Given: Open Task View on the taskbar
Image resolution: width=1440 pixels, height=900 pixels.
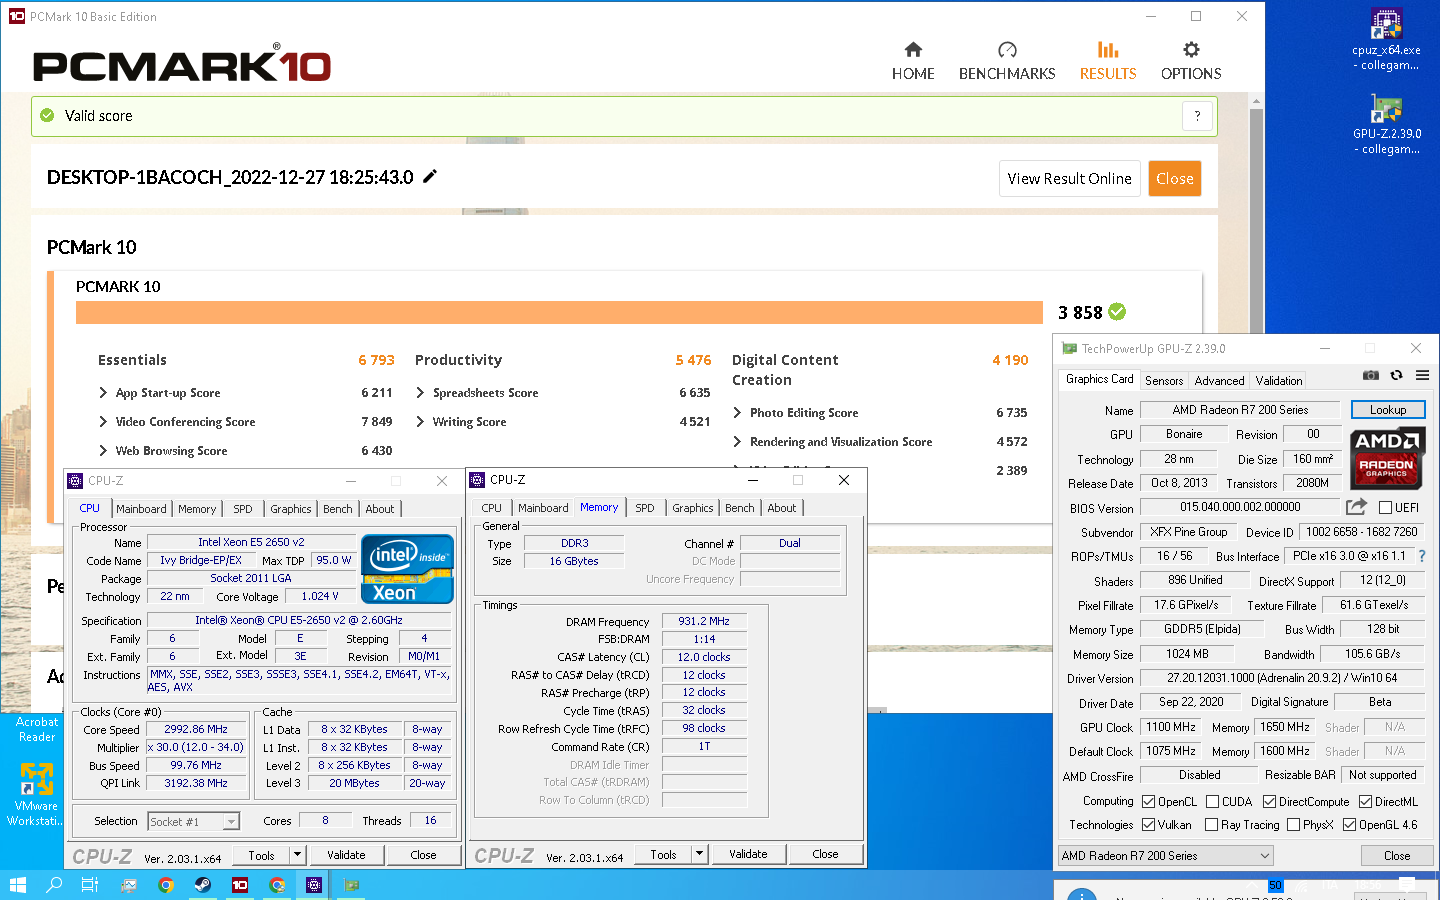Looking at the screenshot, I should pos(90,885).
